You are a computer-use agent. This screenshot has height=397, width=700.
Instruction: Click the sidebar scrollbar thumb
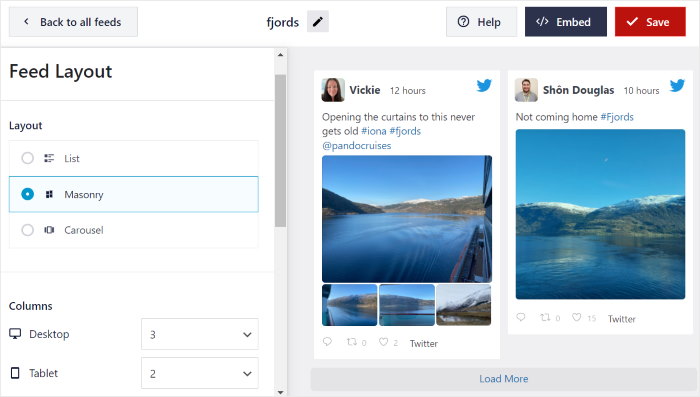280,151
